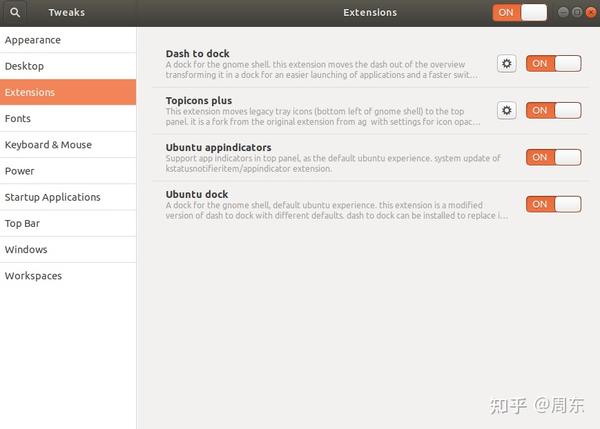Close the Tweaks window
Image resolution: width=600 pixels, height=429 pixels.
[589, 13]
